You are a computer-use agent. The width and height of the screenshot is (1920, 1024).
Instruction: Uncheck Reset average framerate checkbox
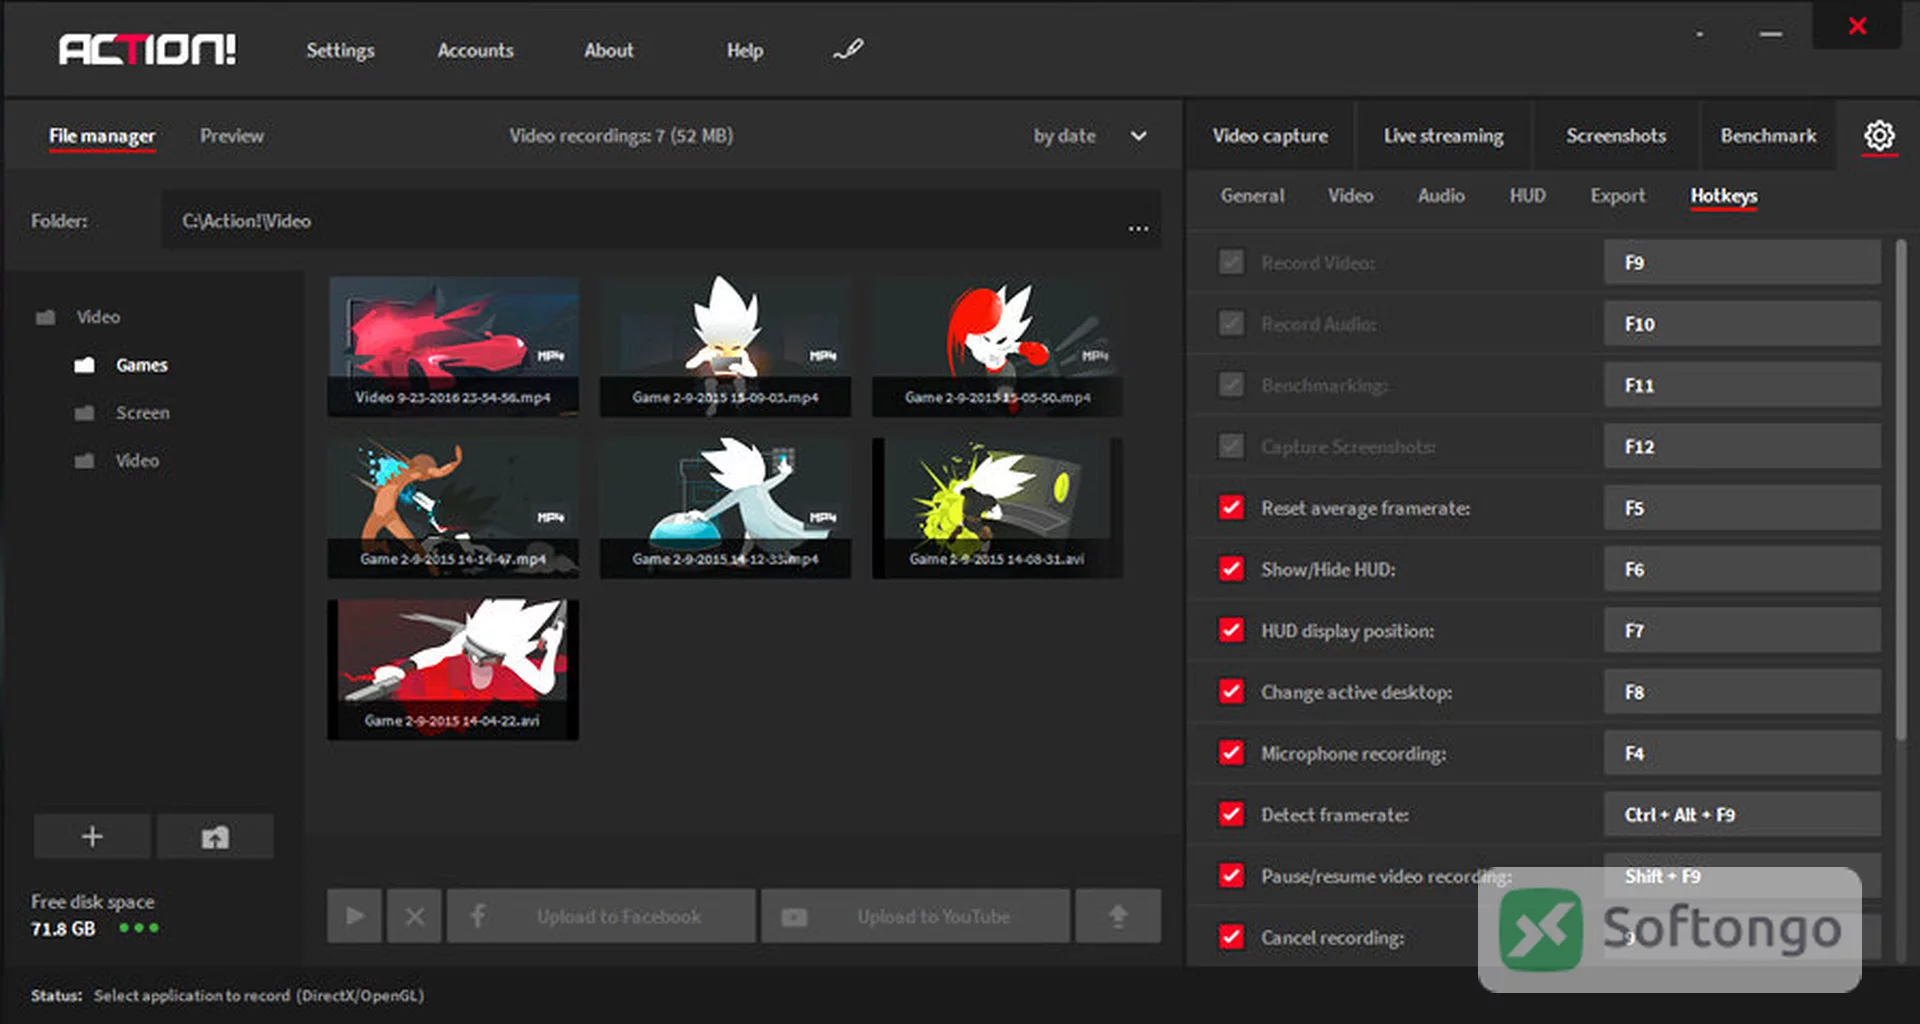click(1231, 508)
